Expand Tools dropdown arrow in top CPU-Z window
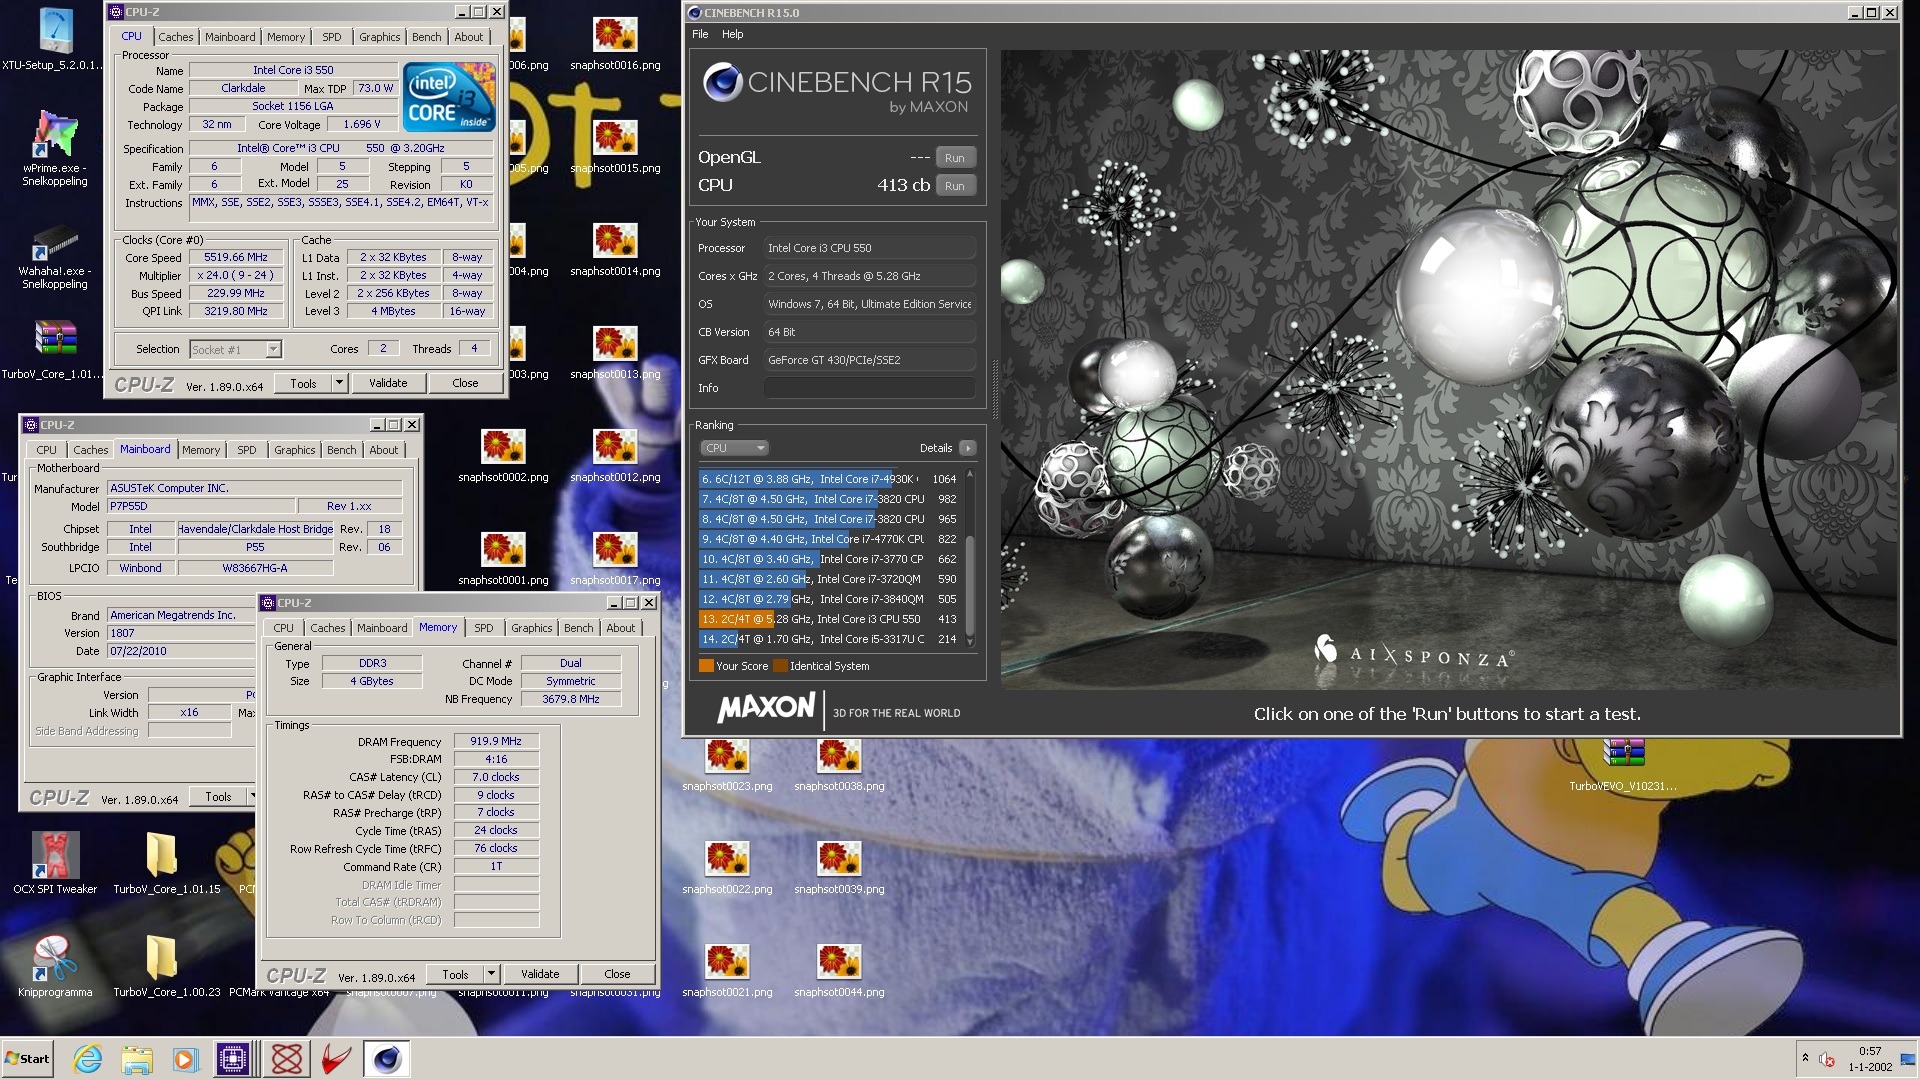The image size is (1920, 1080). point(339,383)
